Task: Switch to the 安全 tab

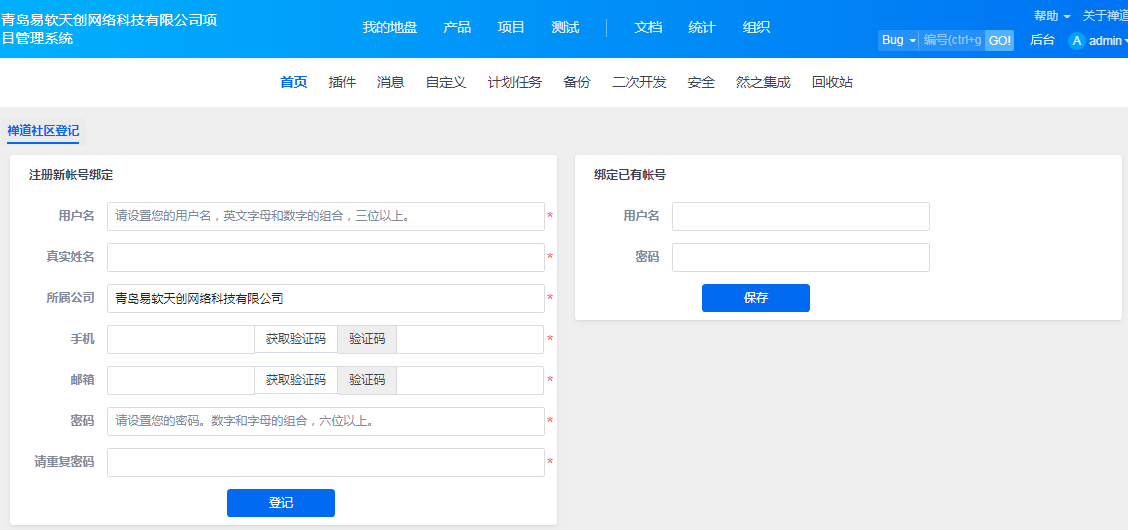Action: pyautogui.click(x=701, y=82)
